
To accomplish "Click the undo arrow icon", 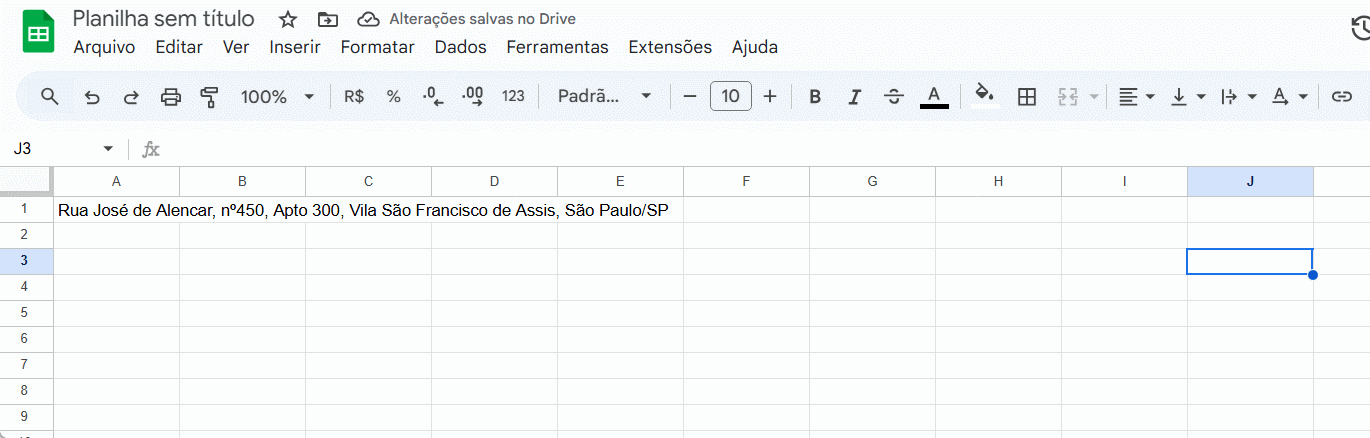I will pyautogui.click(x=92, y=97).
